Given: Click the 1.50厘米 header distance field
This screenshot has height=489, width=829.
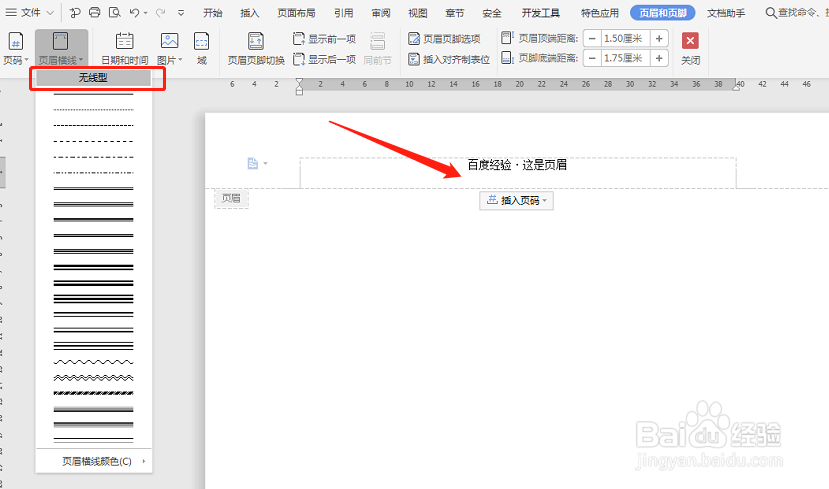Looking at the screenshot, I should tap(624, 39).
